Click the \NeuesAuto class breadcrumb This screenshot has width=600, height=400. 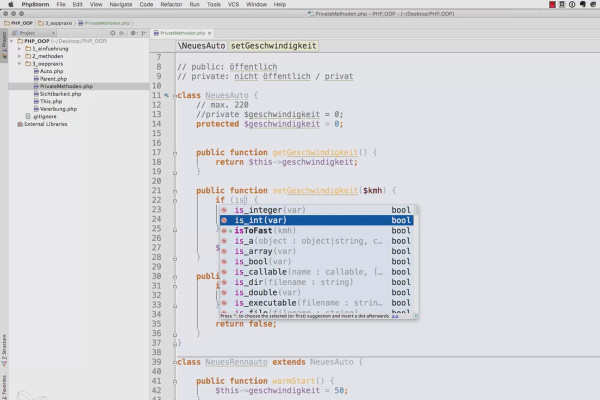coord(201,46)
